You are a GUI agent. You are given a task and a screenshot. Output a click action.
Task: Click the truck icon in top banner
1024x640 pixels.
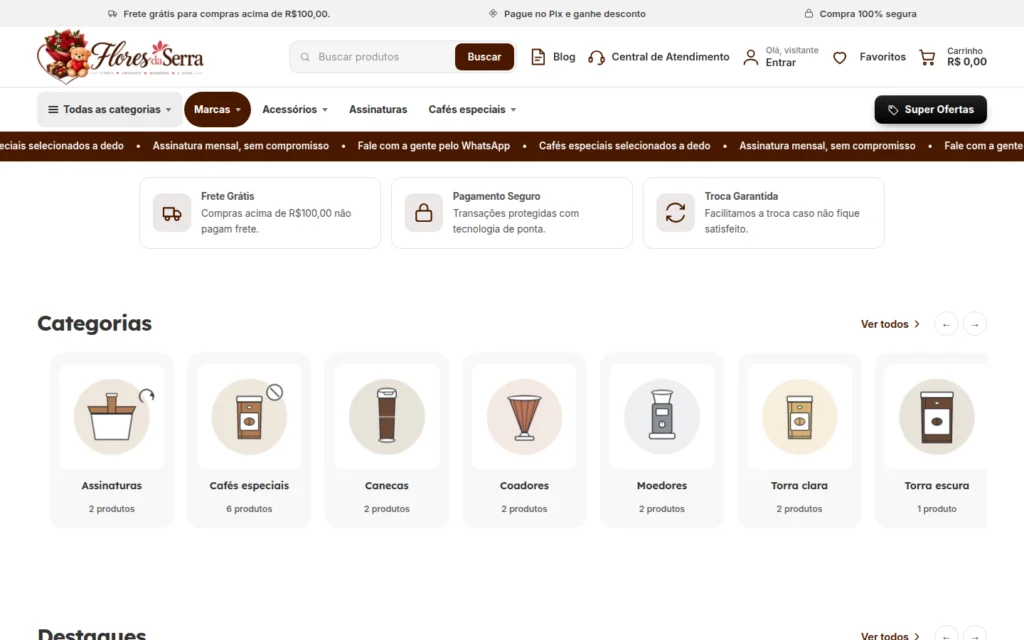click(112, 14)
